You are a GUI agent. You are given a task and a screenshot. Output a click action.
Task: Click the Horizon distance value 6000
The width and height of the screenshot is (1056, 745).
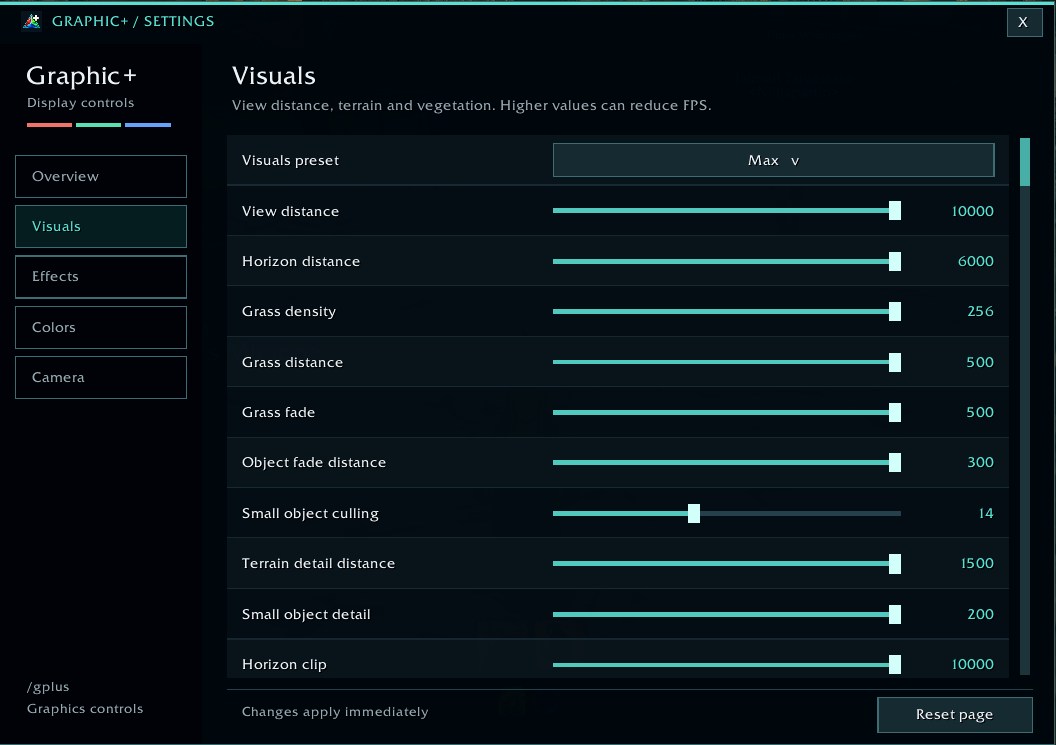[x=975, y=261]
